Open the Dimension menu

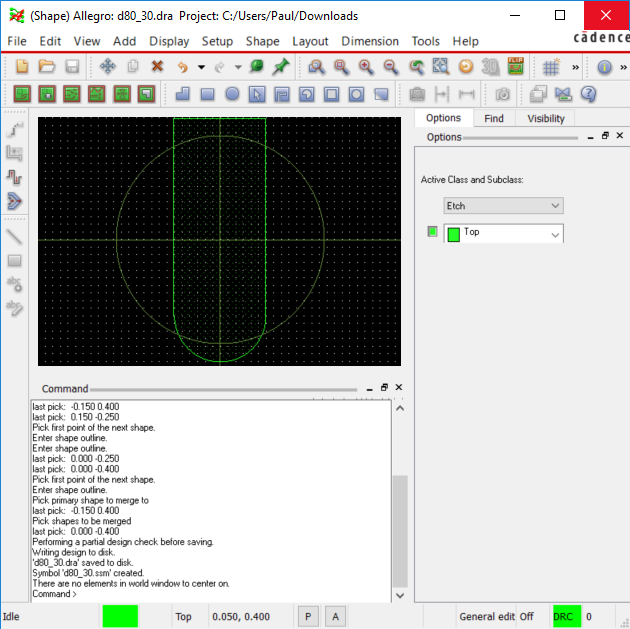pyautogui.click(x=370, y=41)
